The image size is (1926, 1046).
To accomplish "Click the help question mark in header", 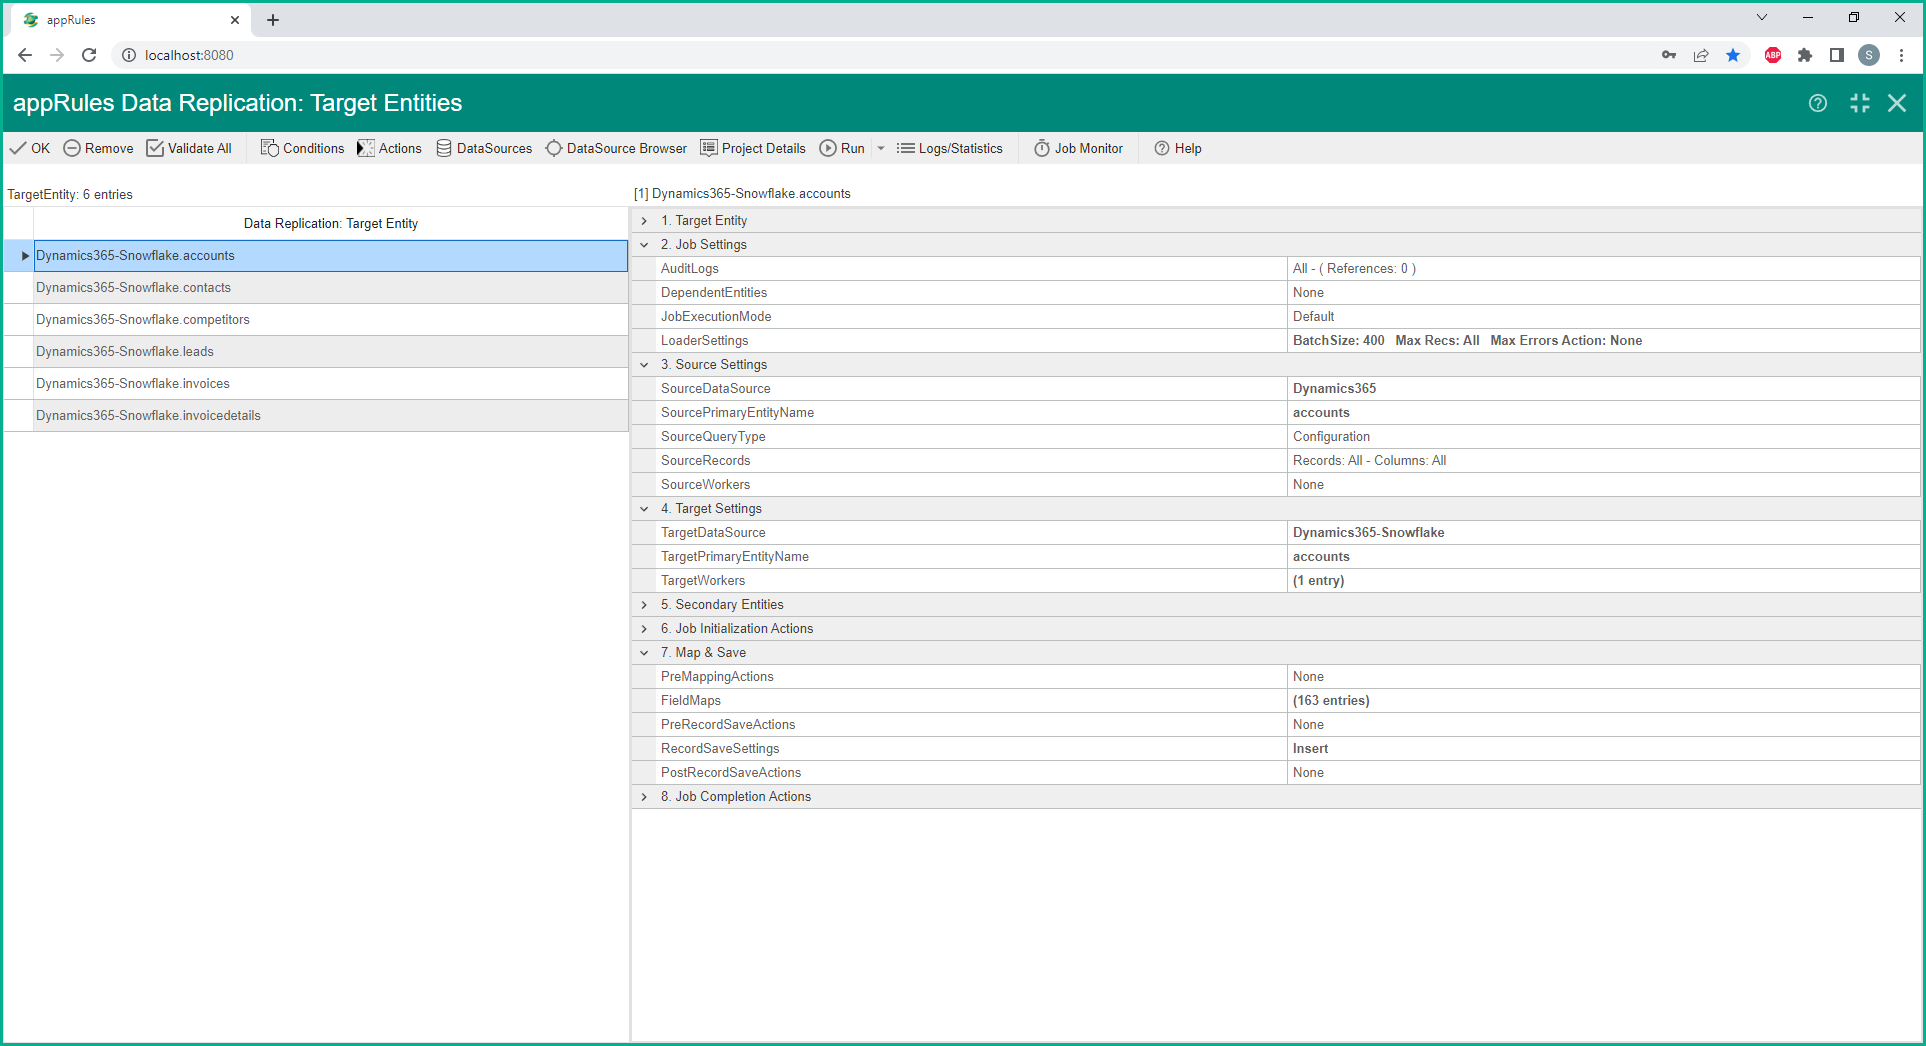I will 1817,103.
